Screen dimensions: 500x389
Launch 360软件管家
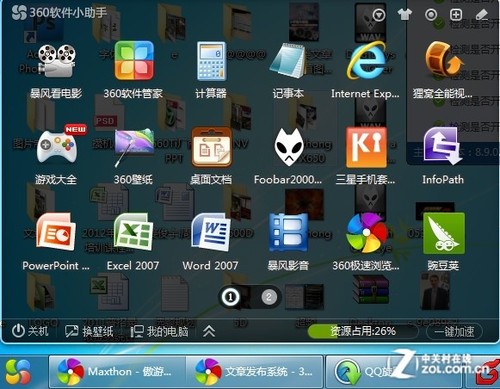click(x=134, y=60)
